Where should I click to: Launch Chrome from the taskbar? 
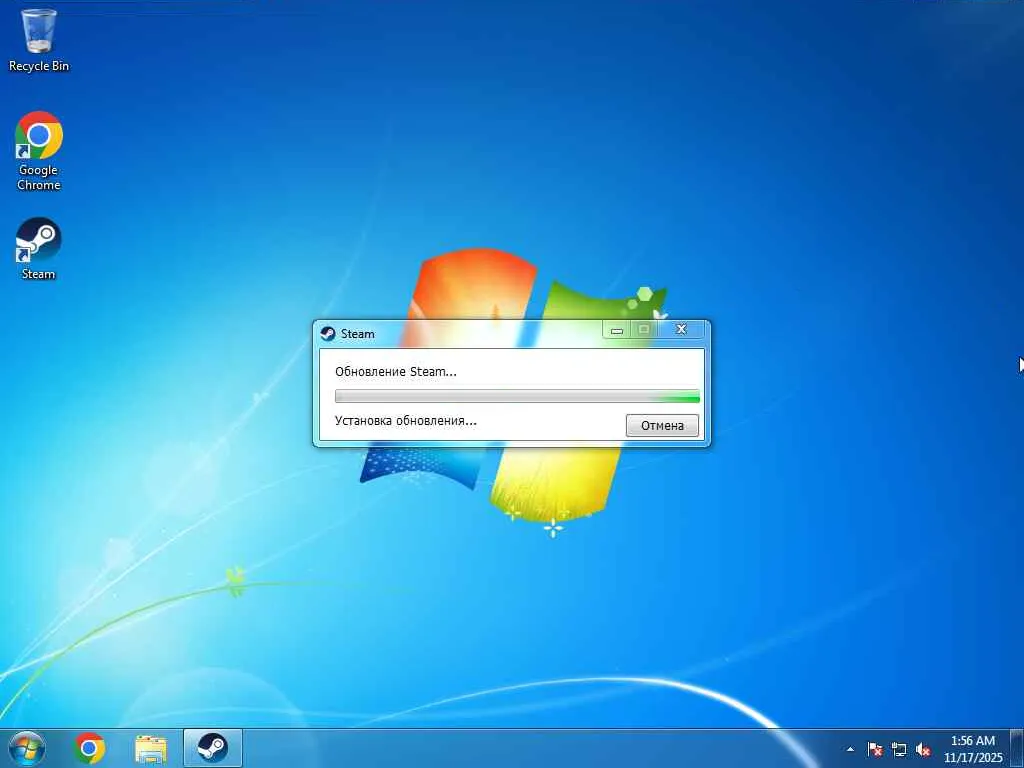coord(89,748)
